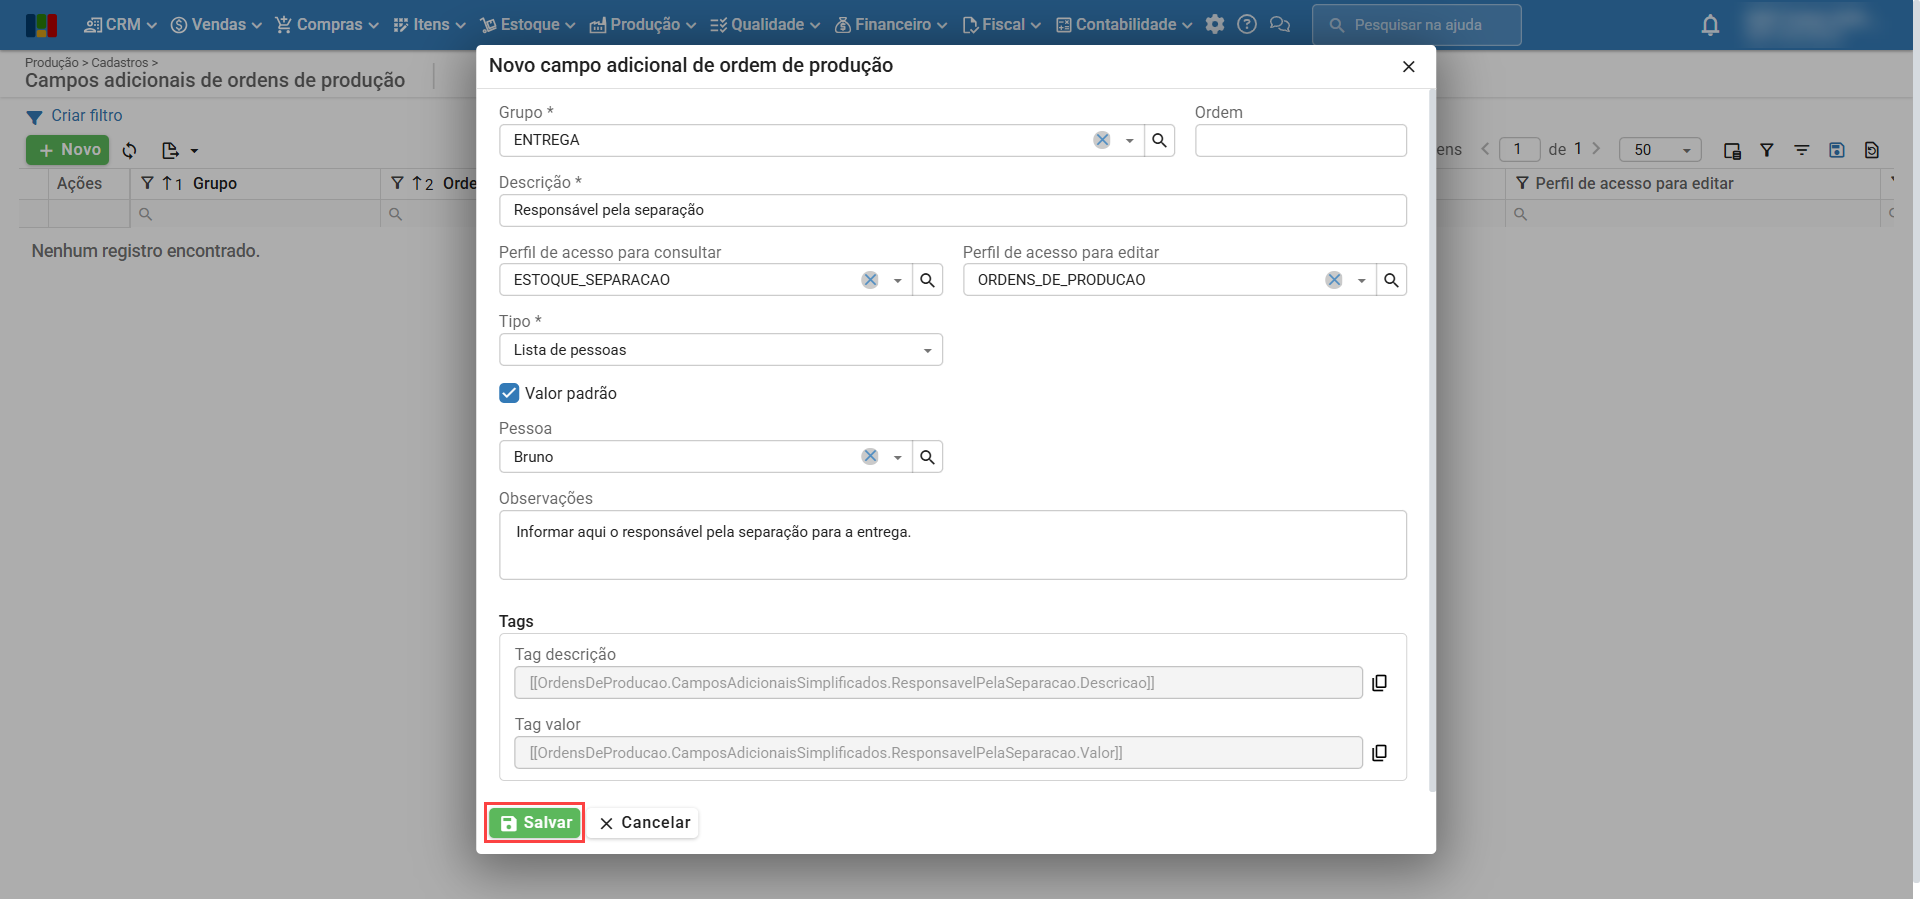Open Pessoa search lookup
Viewport: 1920px width, 899px height.
(927, 457)
